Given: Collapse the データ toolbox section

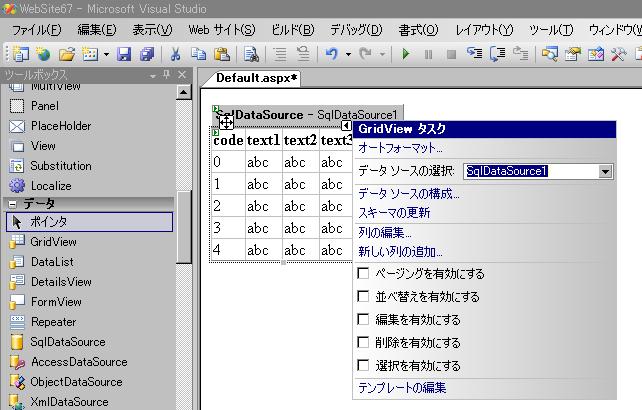Looking at the screenshot, I should point(13,204).
